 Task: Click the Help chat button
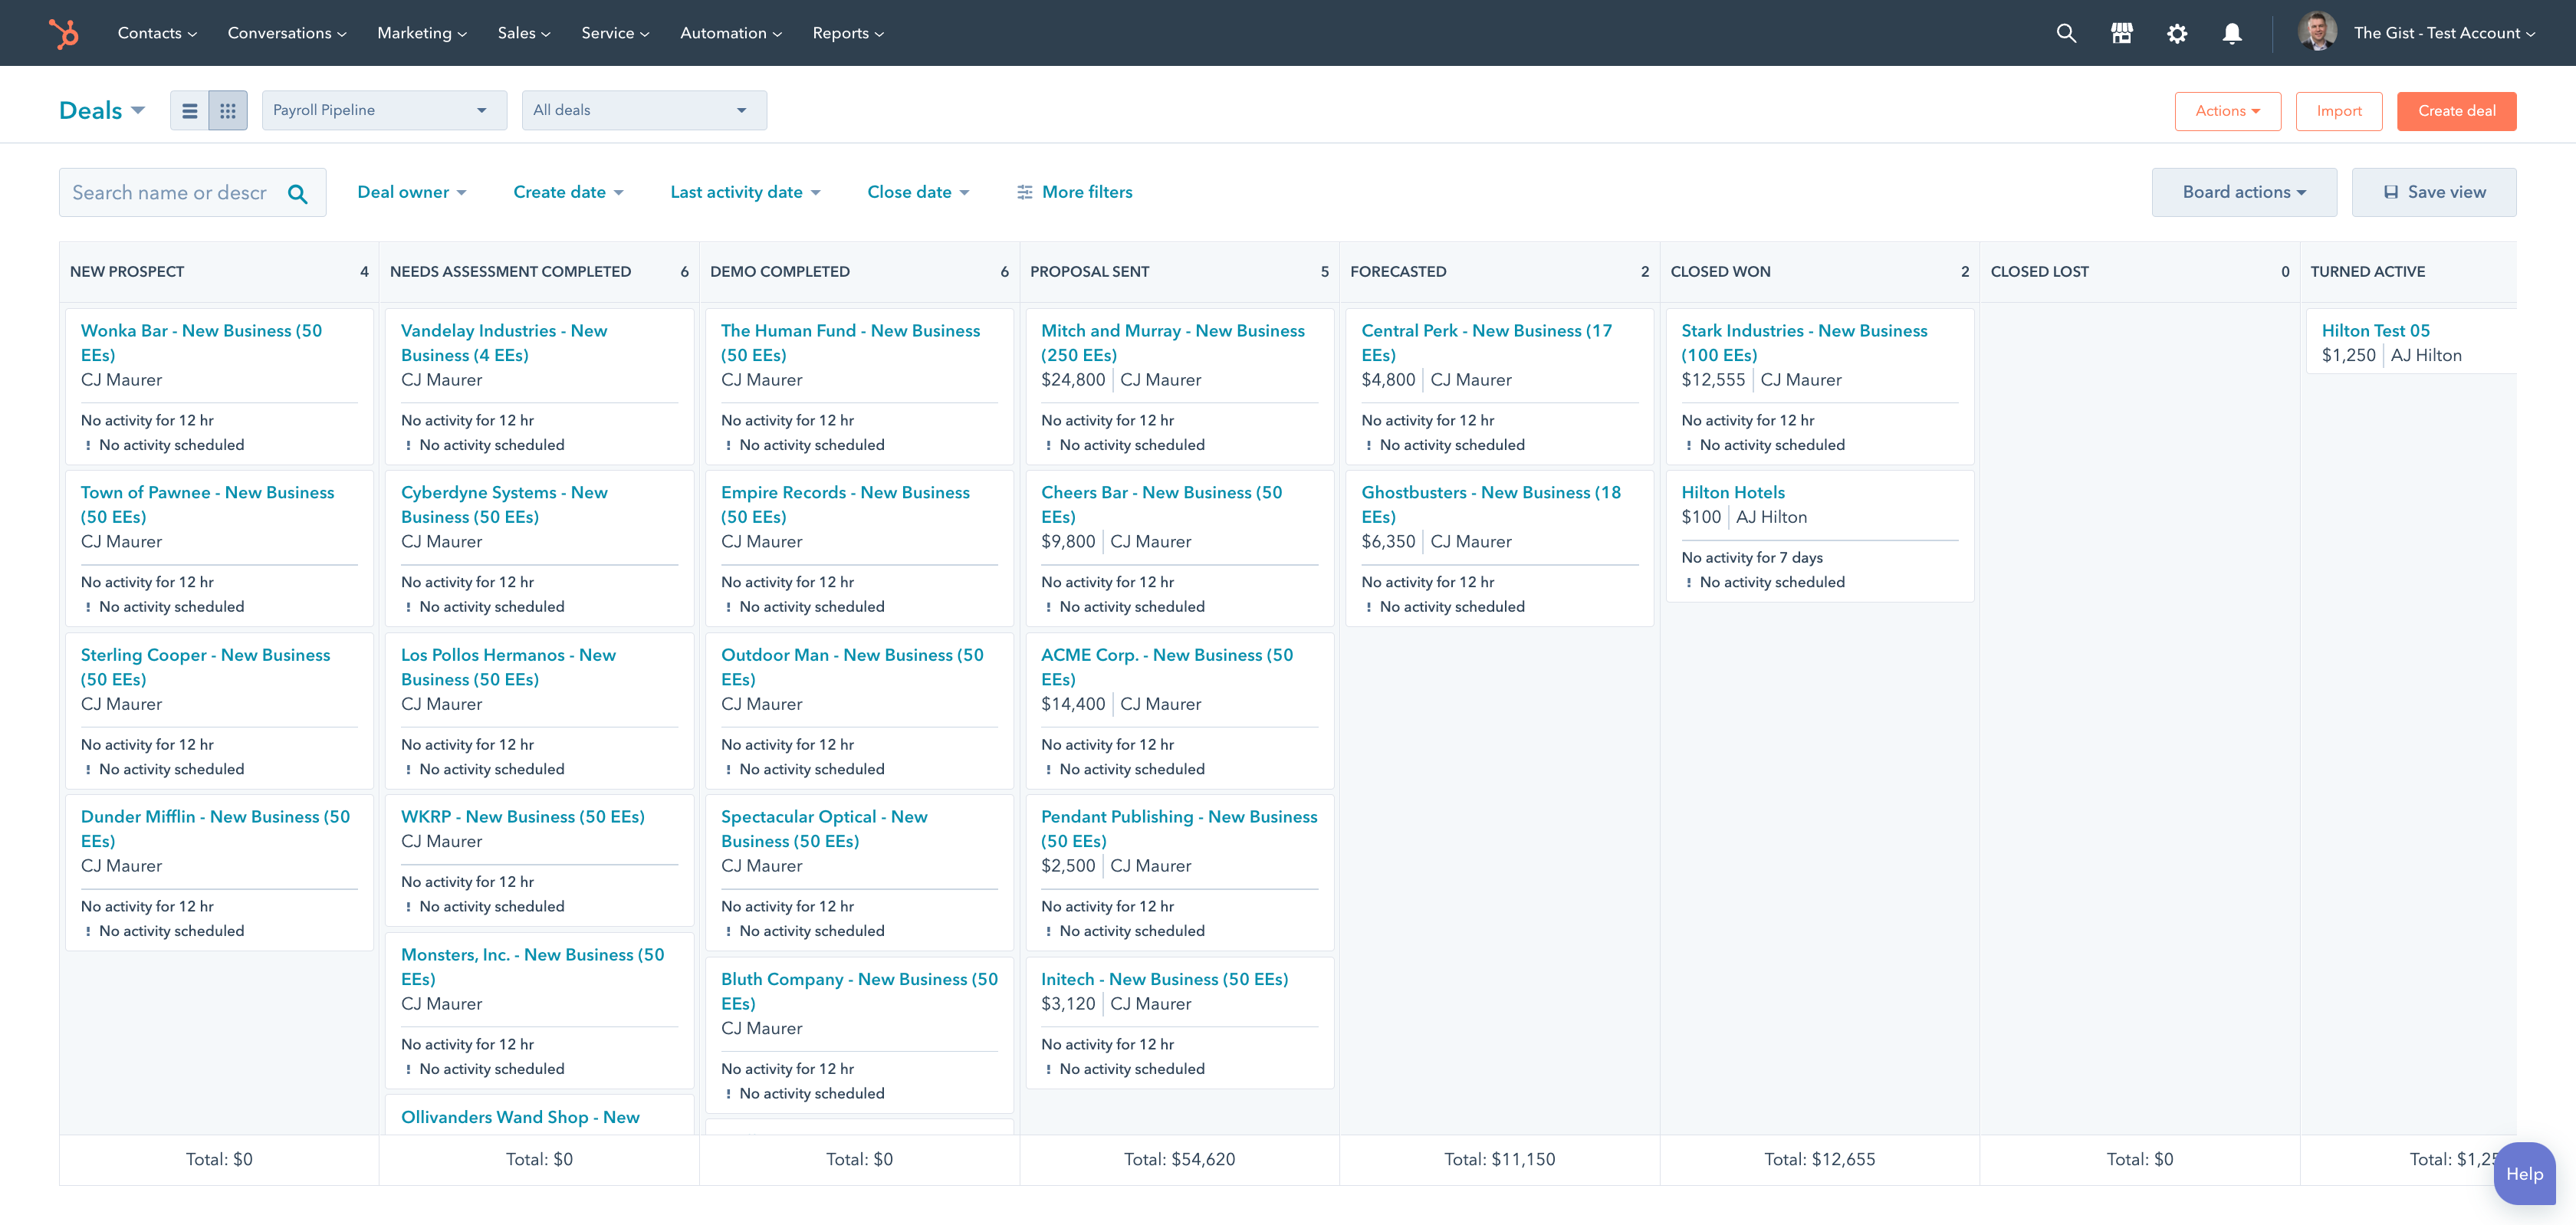(2524, 1173)
